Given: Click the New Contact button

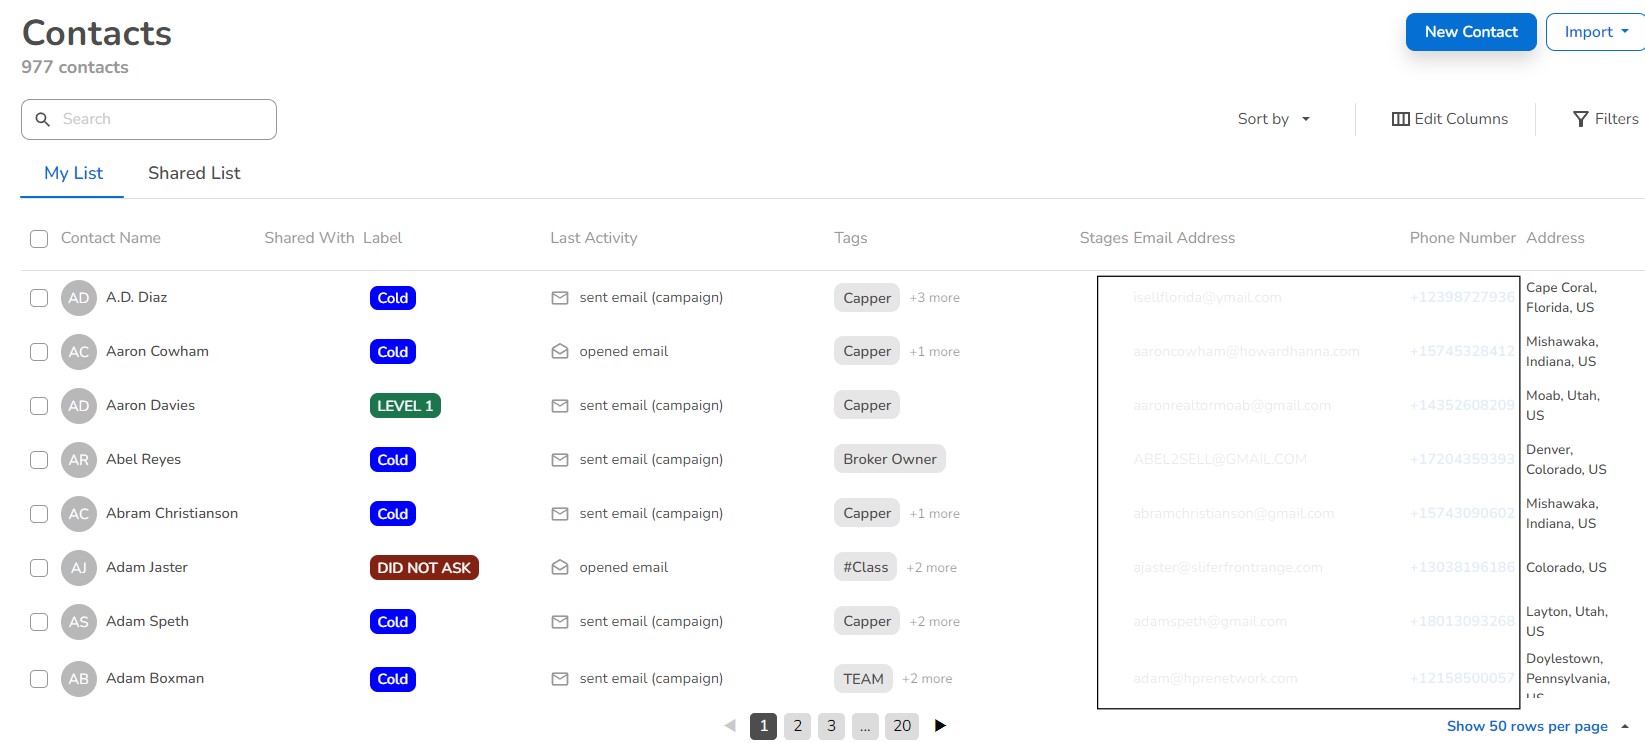Looking at the screenshot, I should point(1471,32).
